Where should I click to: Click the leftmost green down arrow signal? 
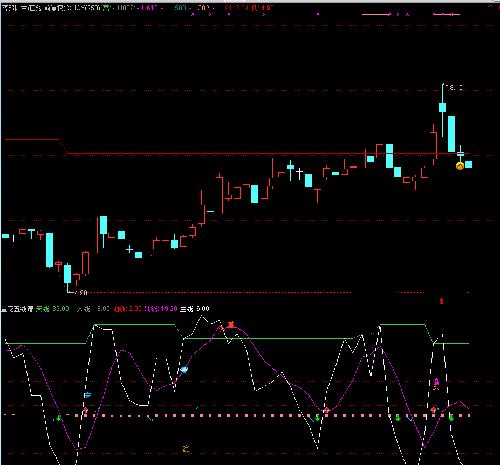[59, 418]
